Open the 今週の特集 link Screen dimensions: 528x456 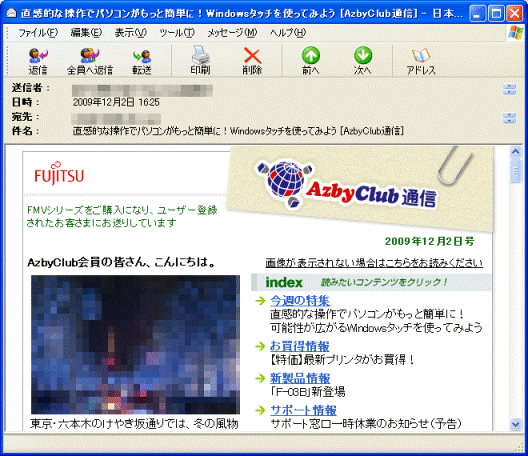(x=300, y=300)
